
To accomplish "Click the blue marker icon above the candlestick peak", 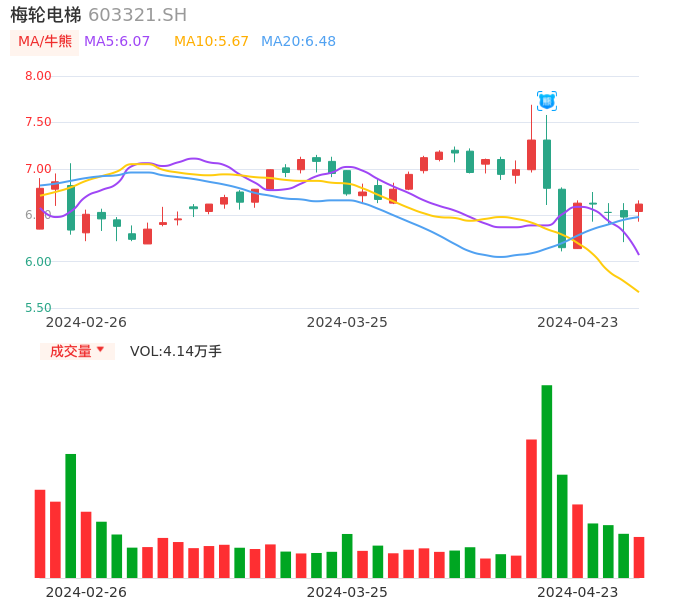I will tap(547, 101).
